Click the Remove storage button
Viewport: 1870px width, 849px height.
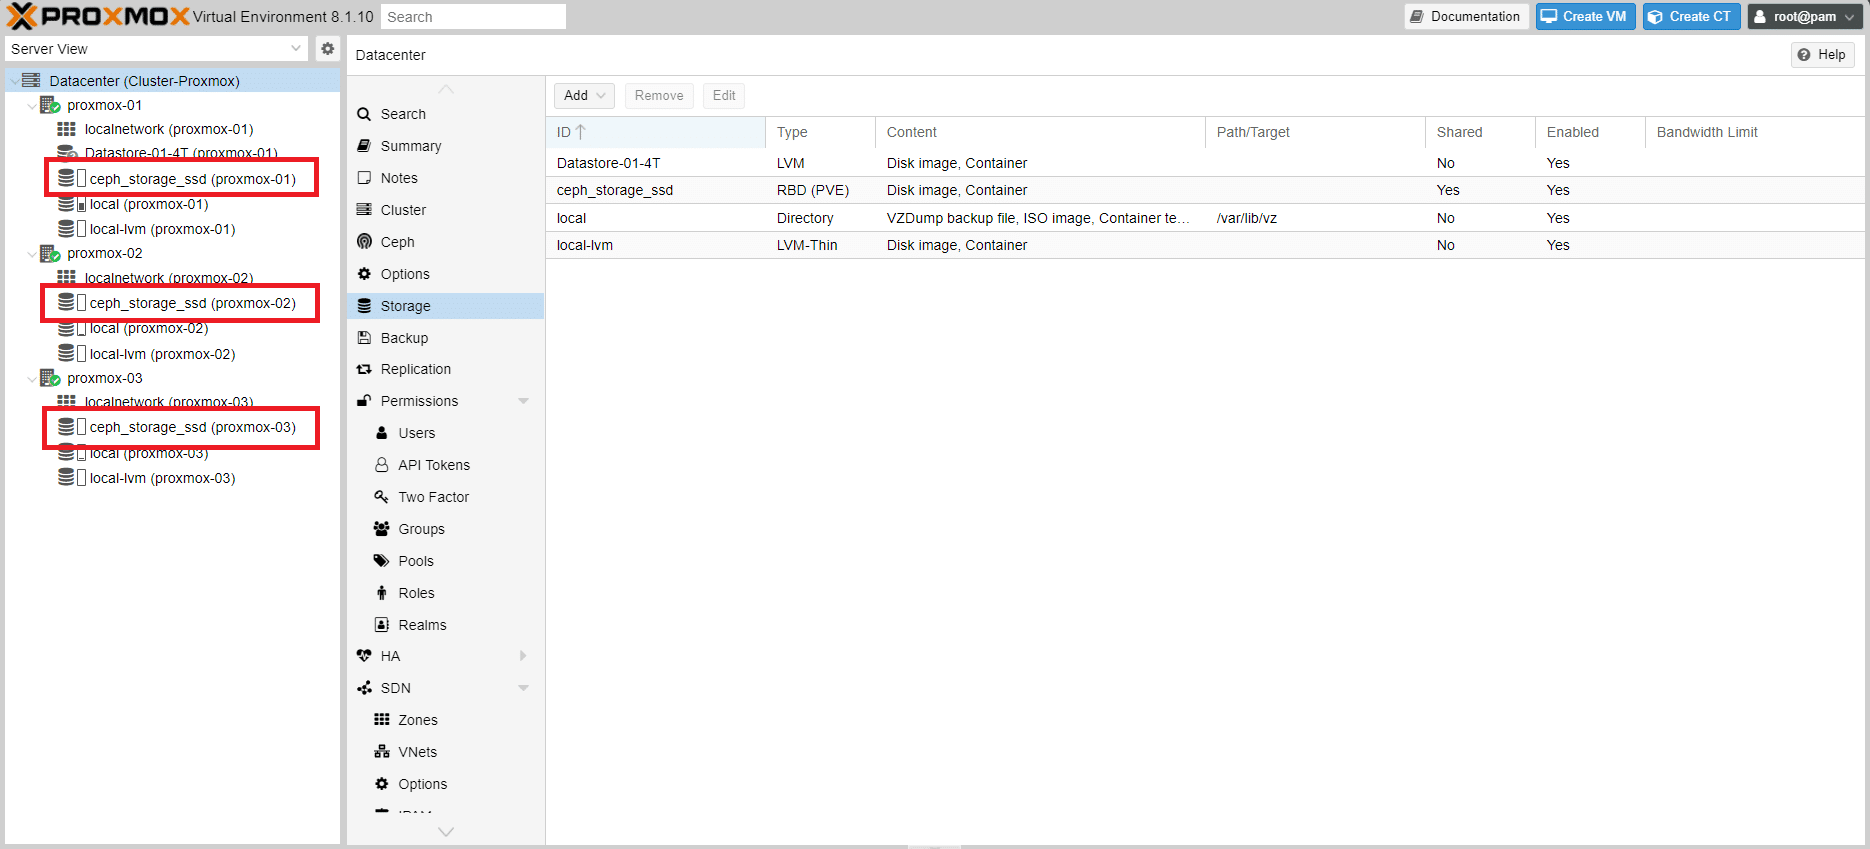(659, 95)
